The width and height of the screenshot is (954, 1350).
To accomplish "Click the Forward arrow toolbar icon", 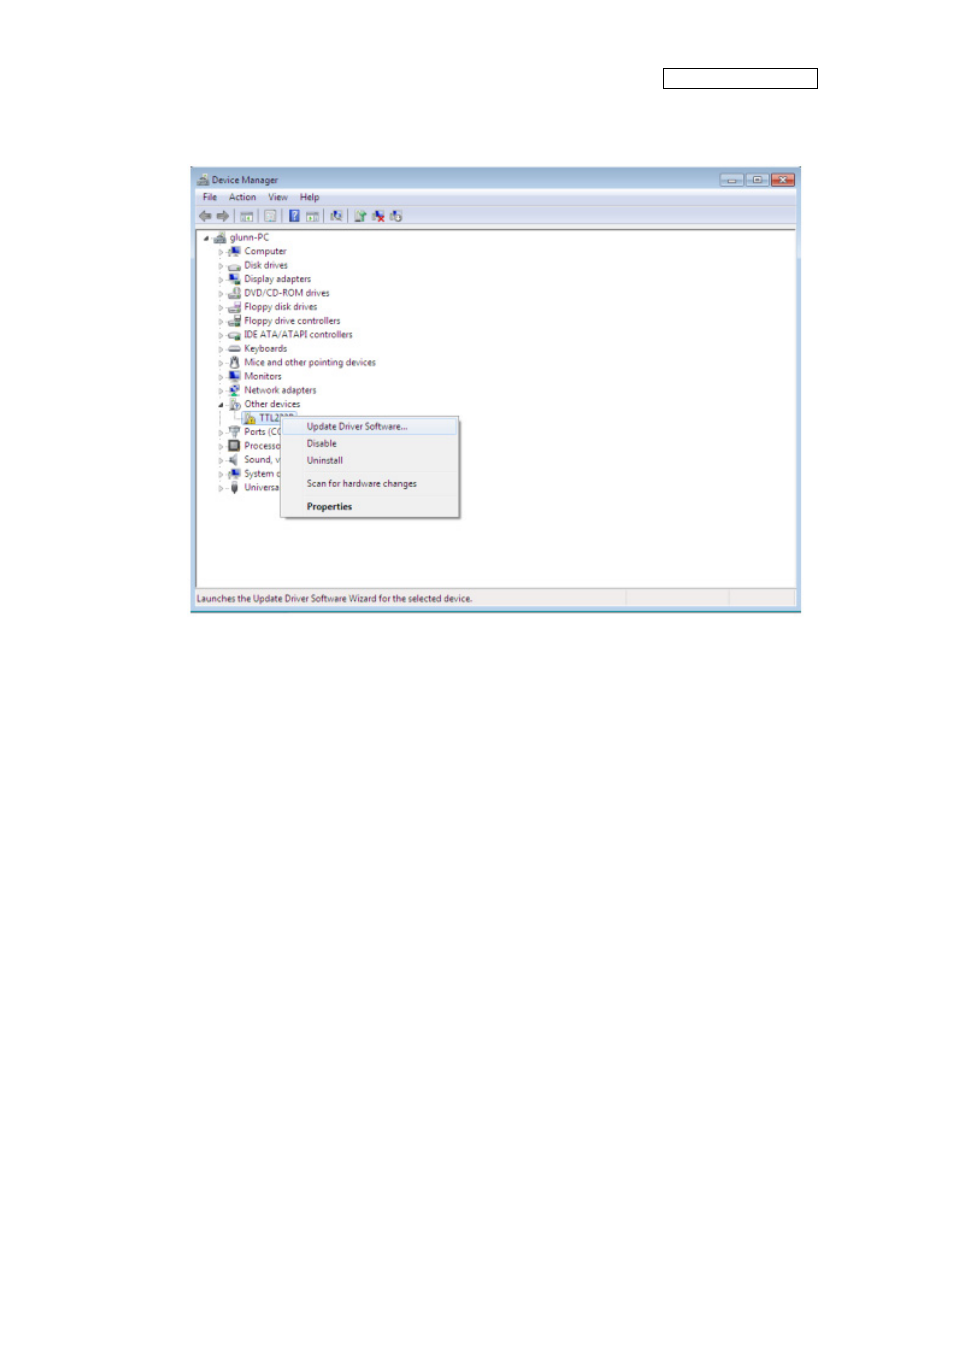I will [x=223, y=216].
